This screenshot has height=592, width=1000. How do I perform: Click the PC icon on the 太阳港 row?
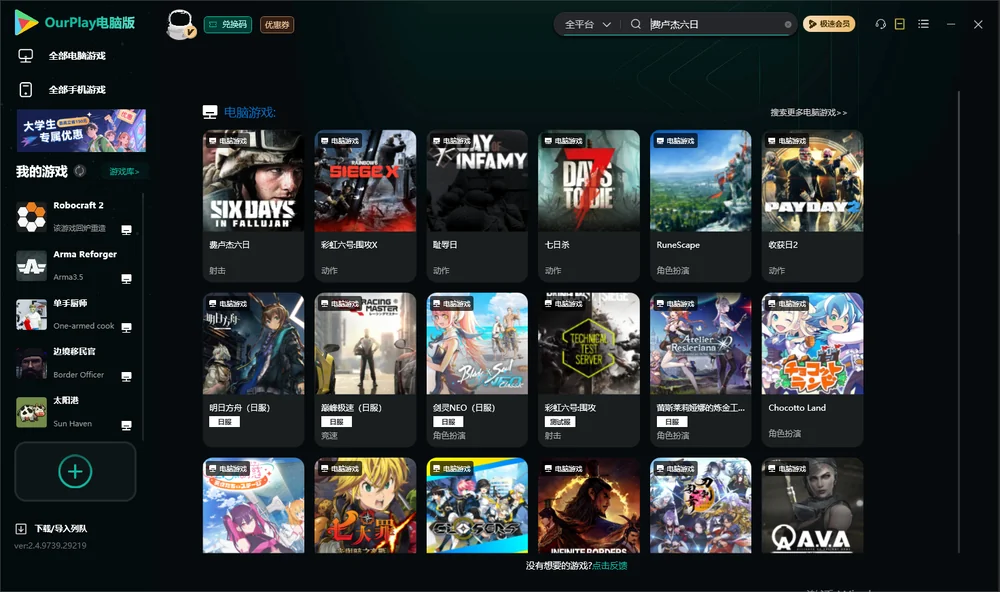(126, 426)
